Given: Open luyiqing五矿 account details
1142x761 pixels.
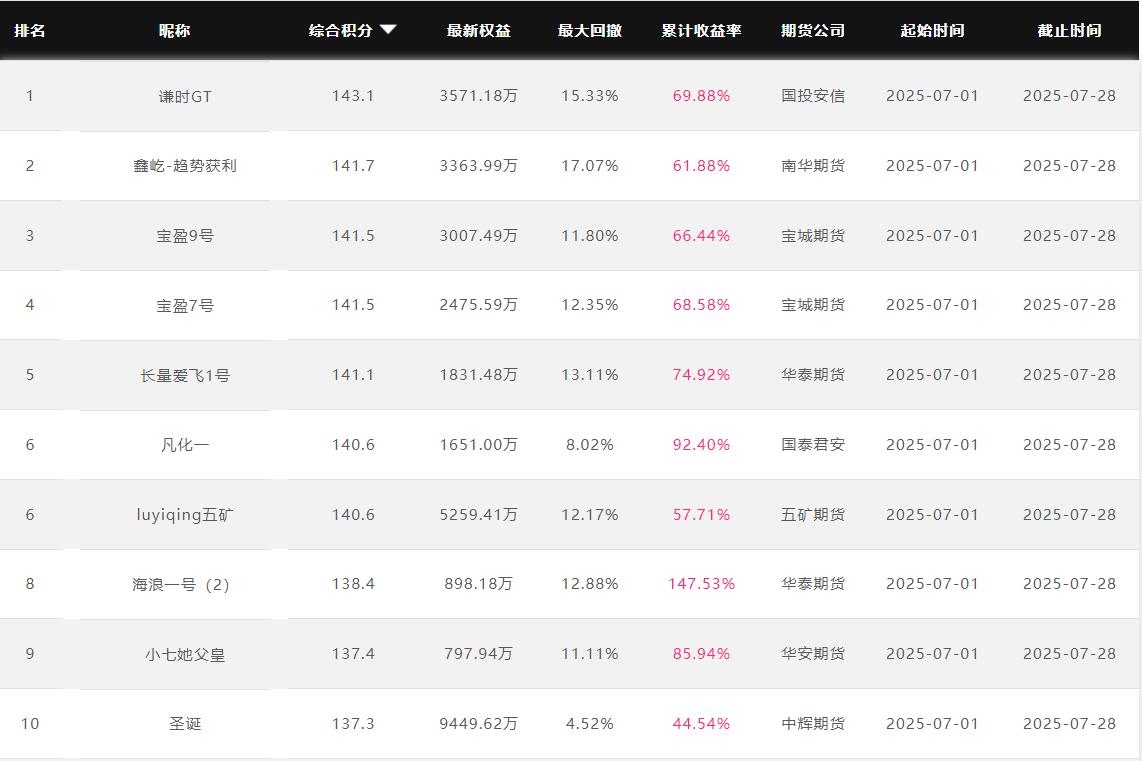Looking at the screenshot, I should (185, 515).
